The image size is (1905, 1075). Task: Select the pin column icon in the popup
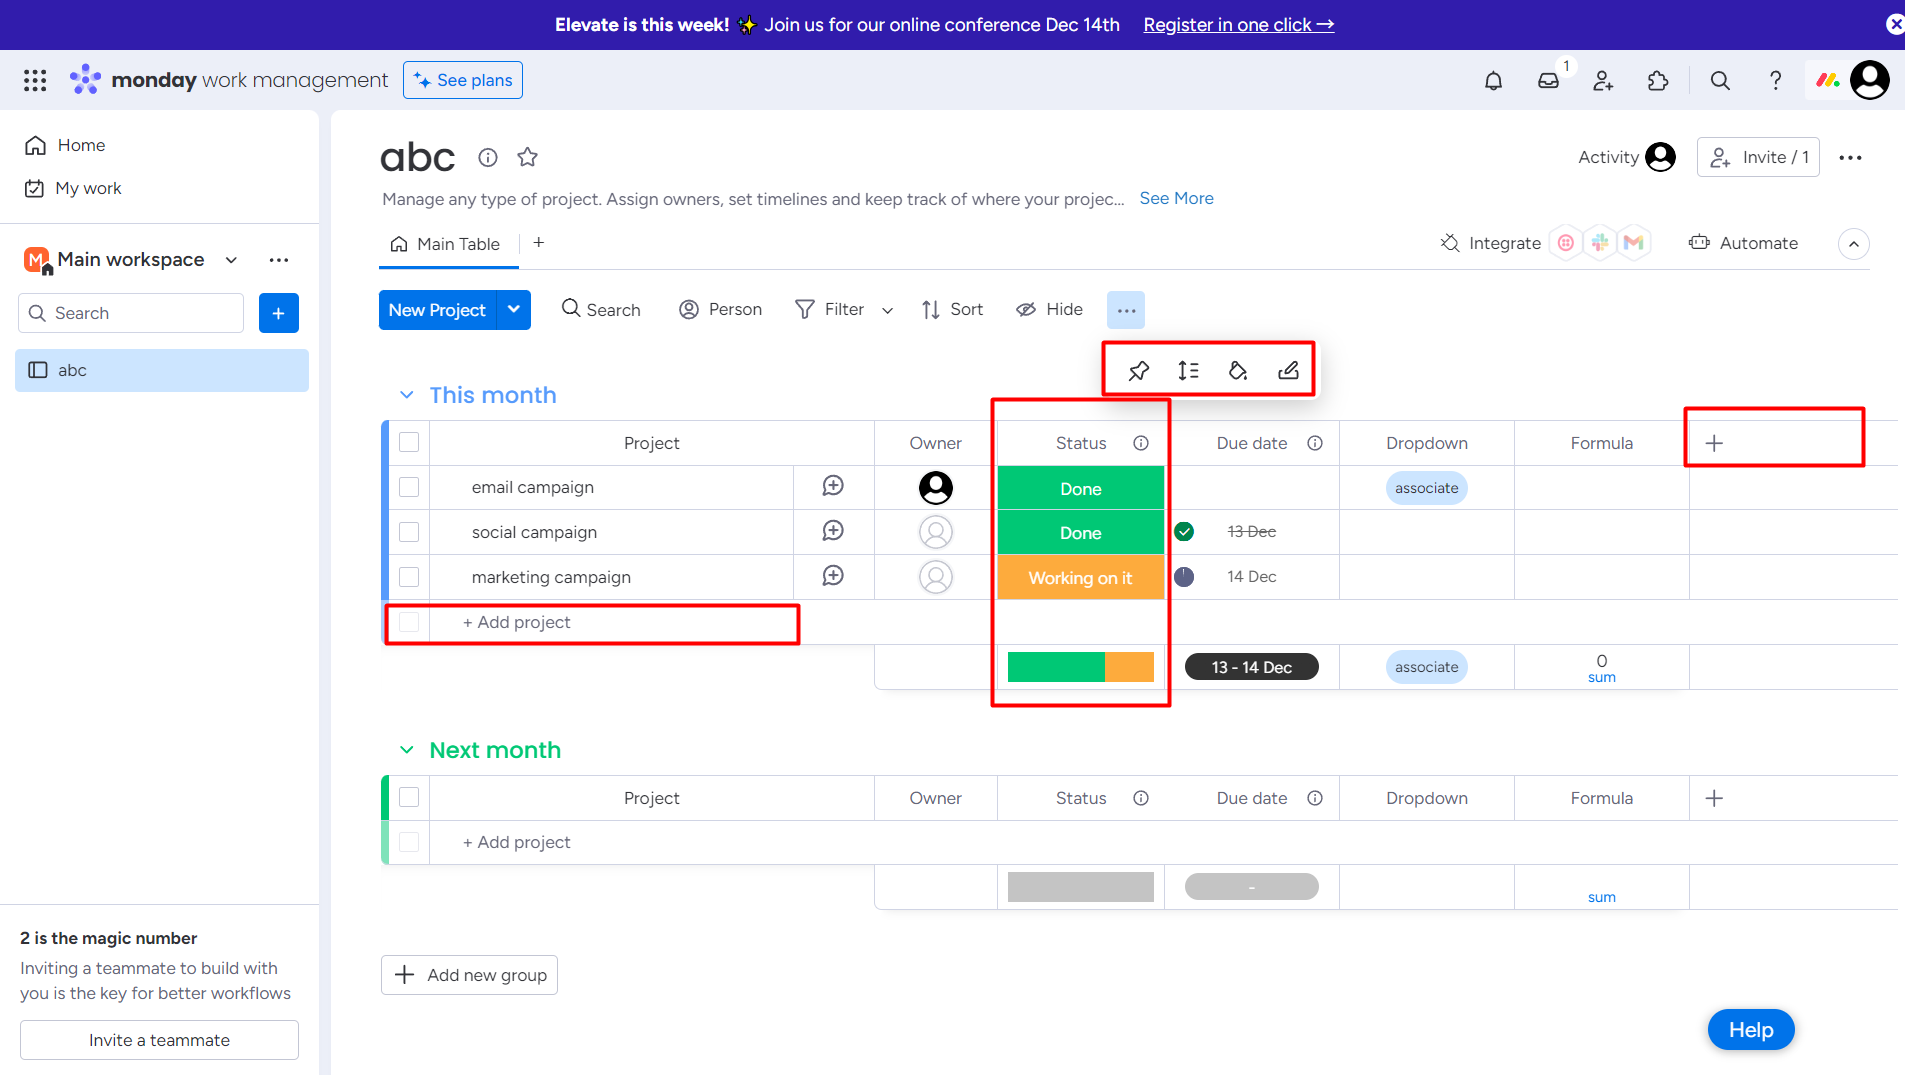click(1137, 370)
